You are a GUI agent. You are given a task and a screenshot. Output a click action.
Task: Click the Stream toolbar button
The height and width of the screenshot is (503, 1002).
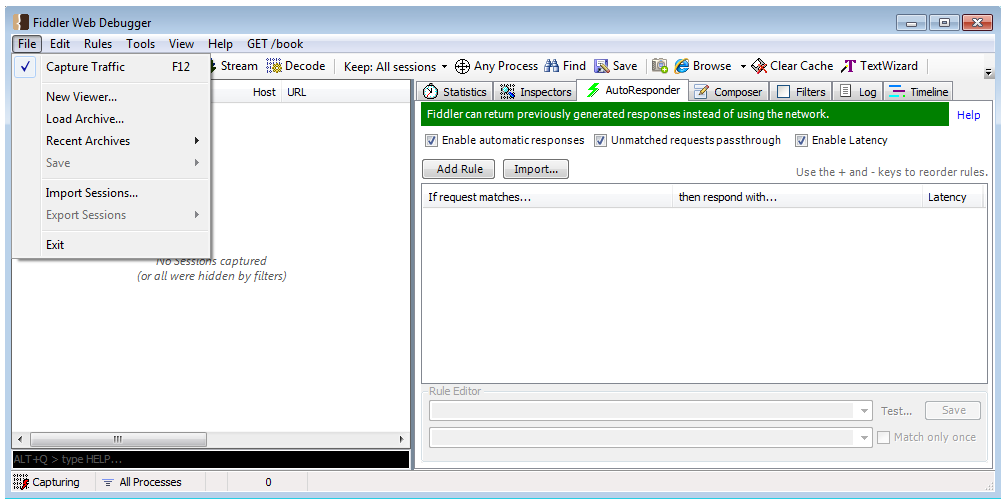point(233,66)
